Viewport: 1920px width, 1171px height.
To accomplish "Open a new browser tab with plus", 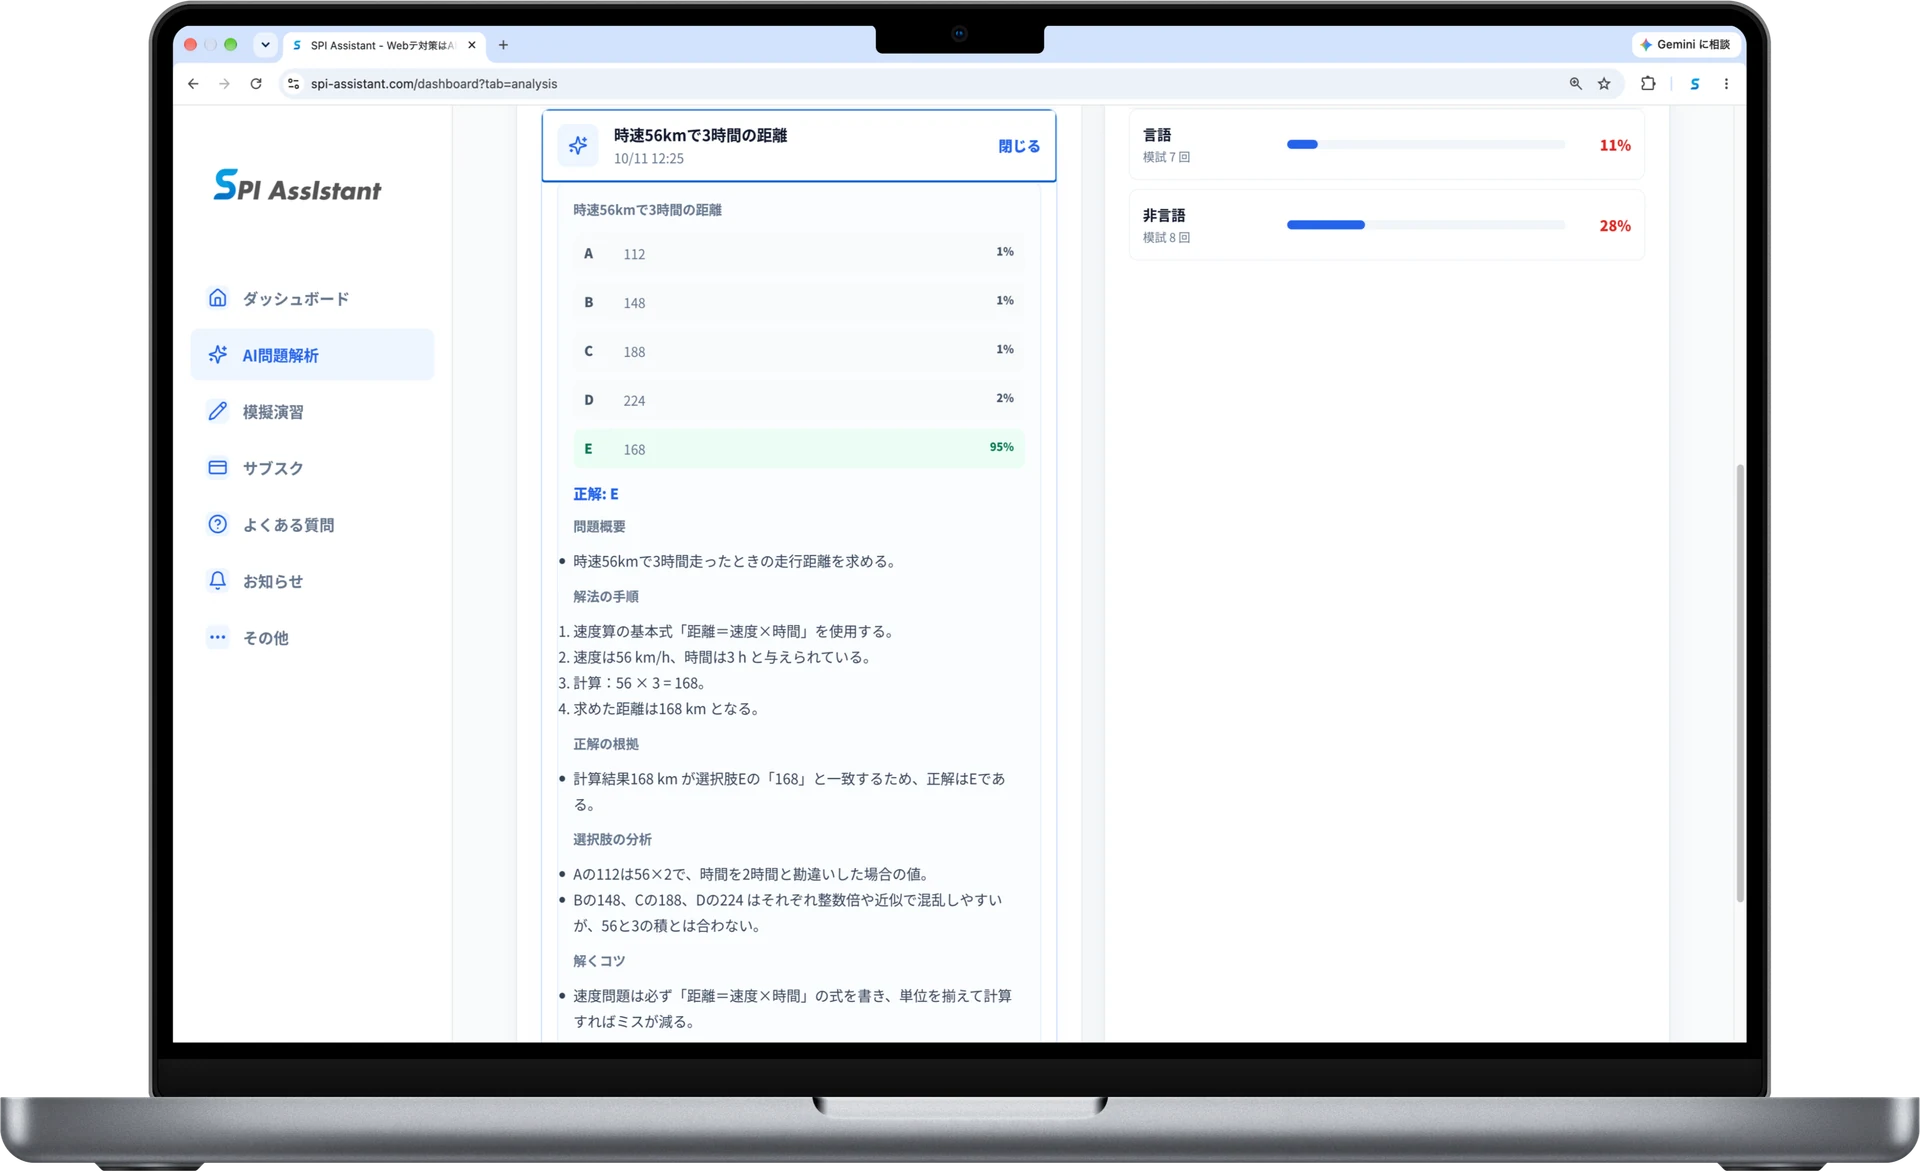I will pyautogui.click(x=503, y=45).
